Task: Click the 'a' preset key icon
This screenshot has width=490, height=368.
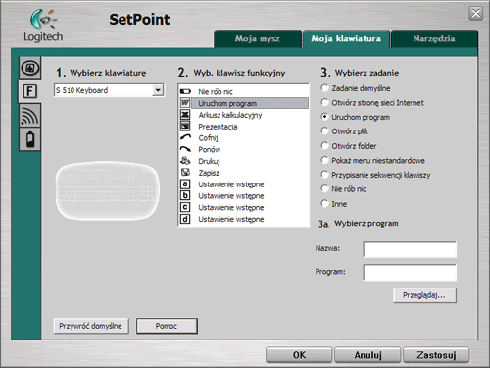Action: pyautogui.click(x=185, y=184)
